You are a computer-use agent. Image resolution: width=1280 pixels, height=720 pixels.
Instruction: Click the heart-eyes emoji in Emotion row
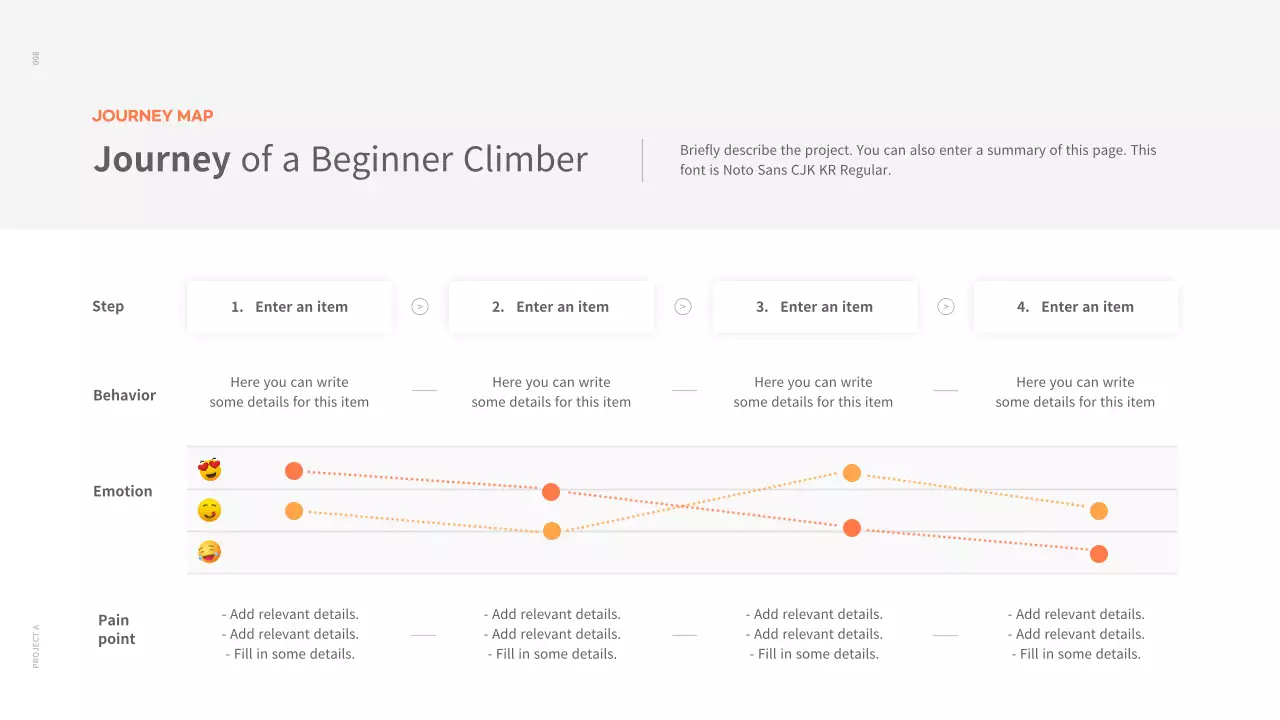(209, 469)
